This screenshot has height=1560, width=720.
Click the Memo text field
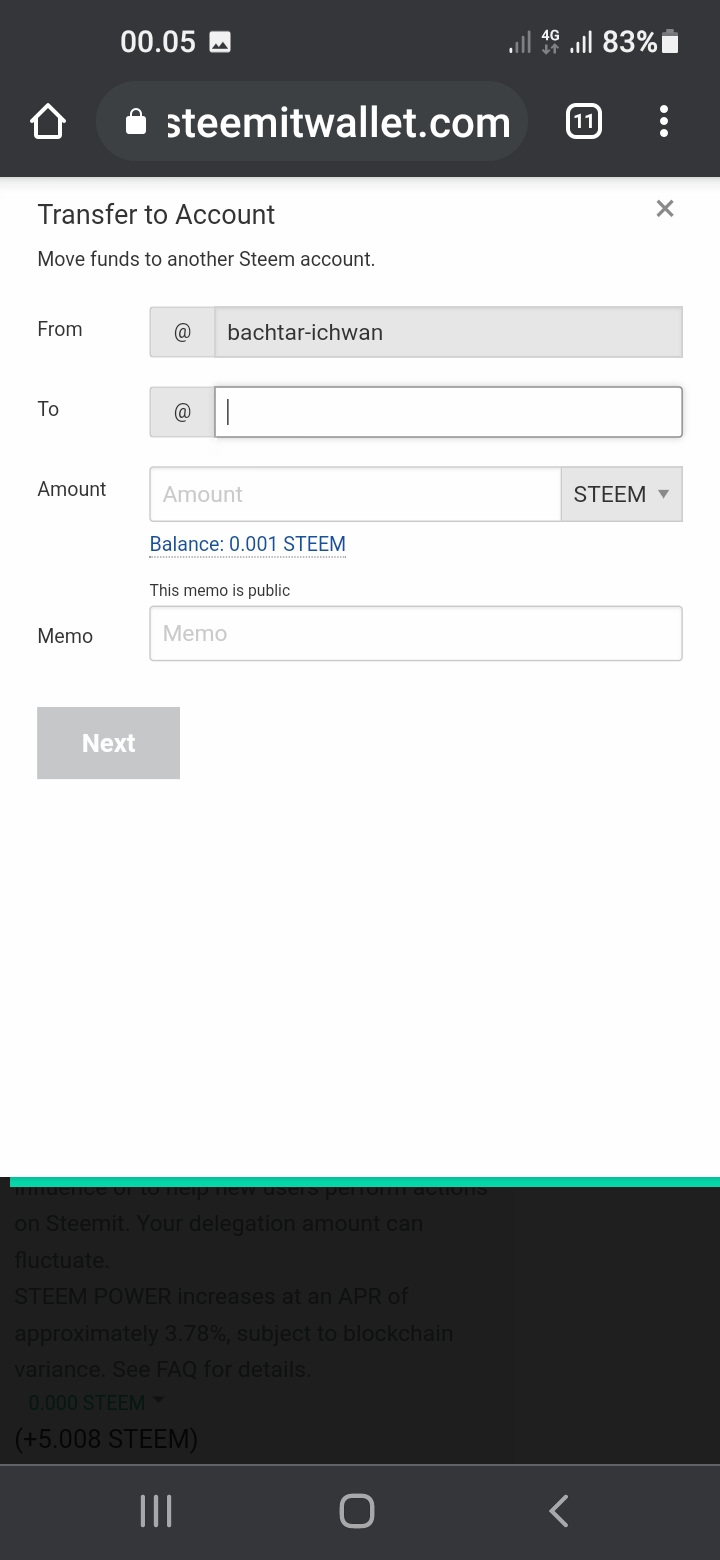[416, 633]
